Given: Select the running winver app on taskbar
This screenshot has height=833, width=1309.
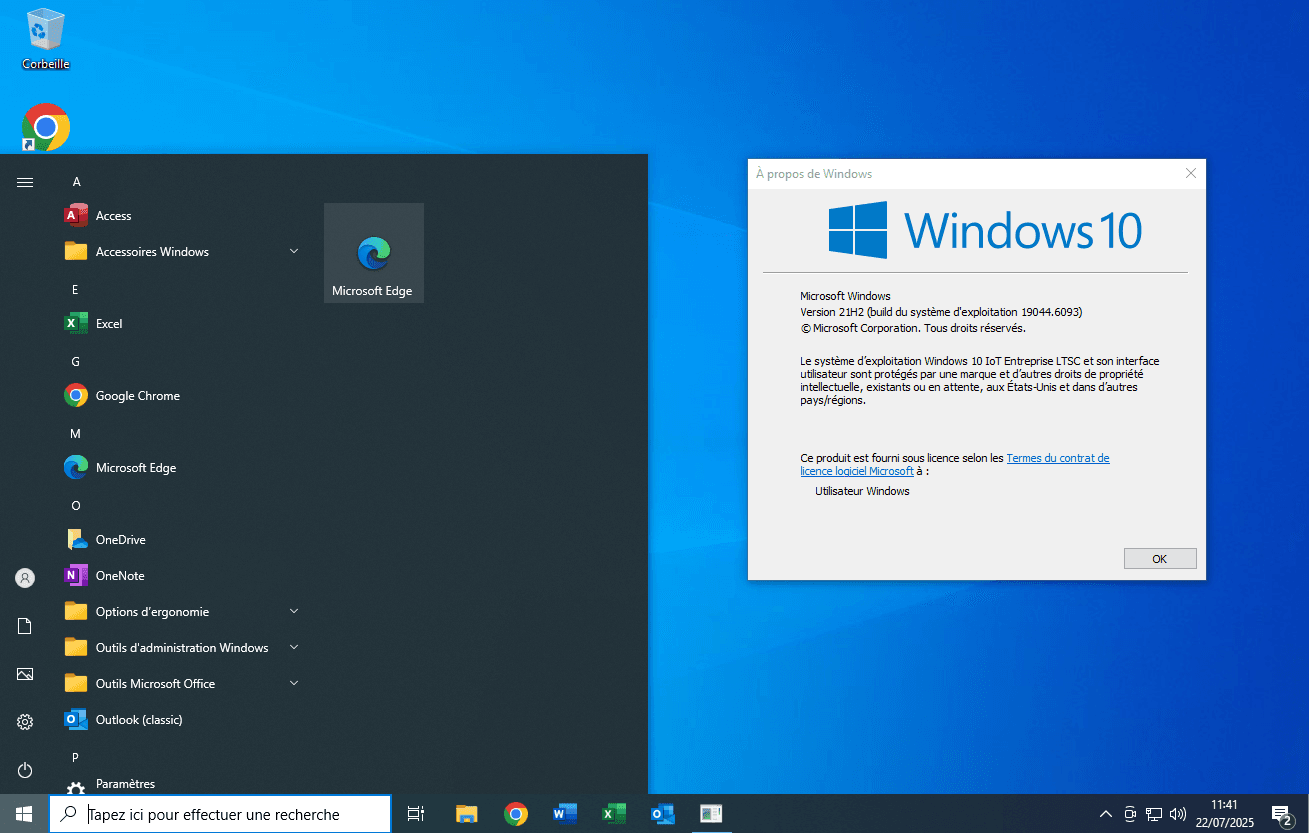Looking at the screenshot, I should 711,814.
